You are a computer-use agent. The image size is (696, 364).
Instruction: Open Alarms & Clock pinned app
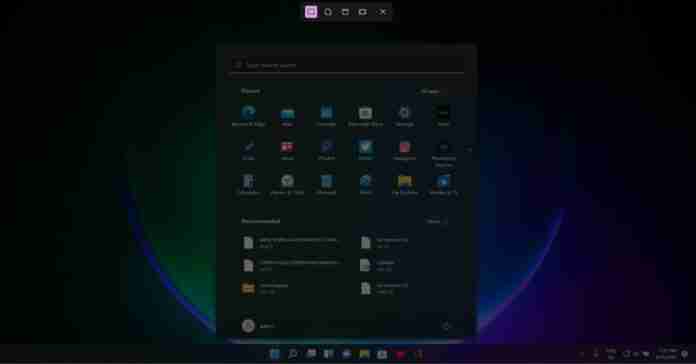(287, 184)
